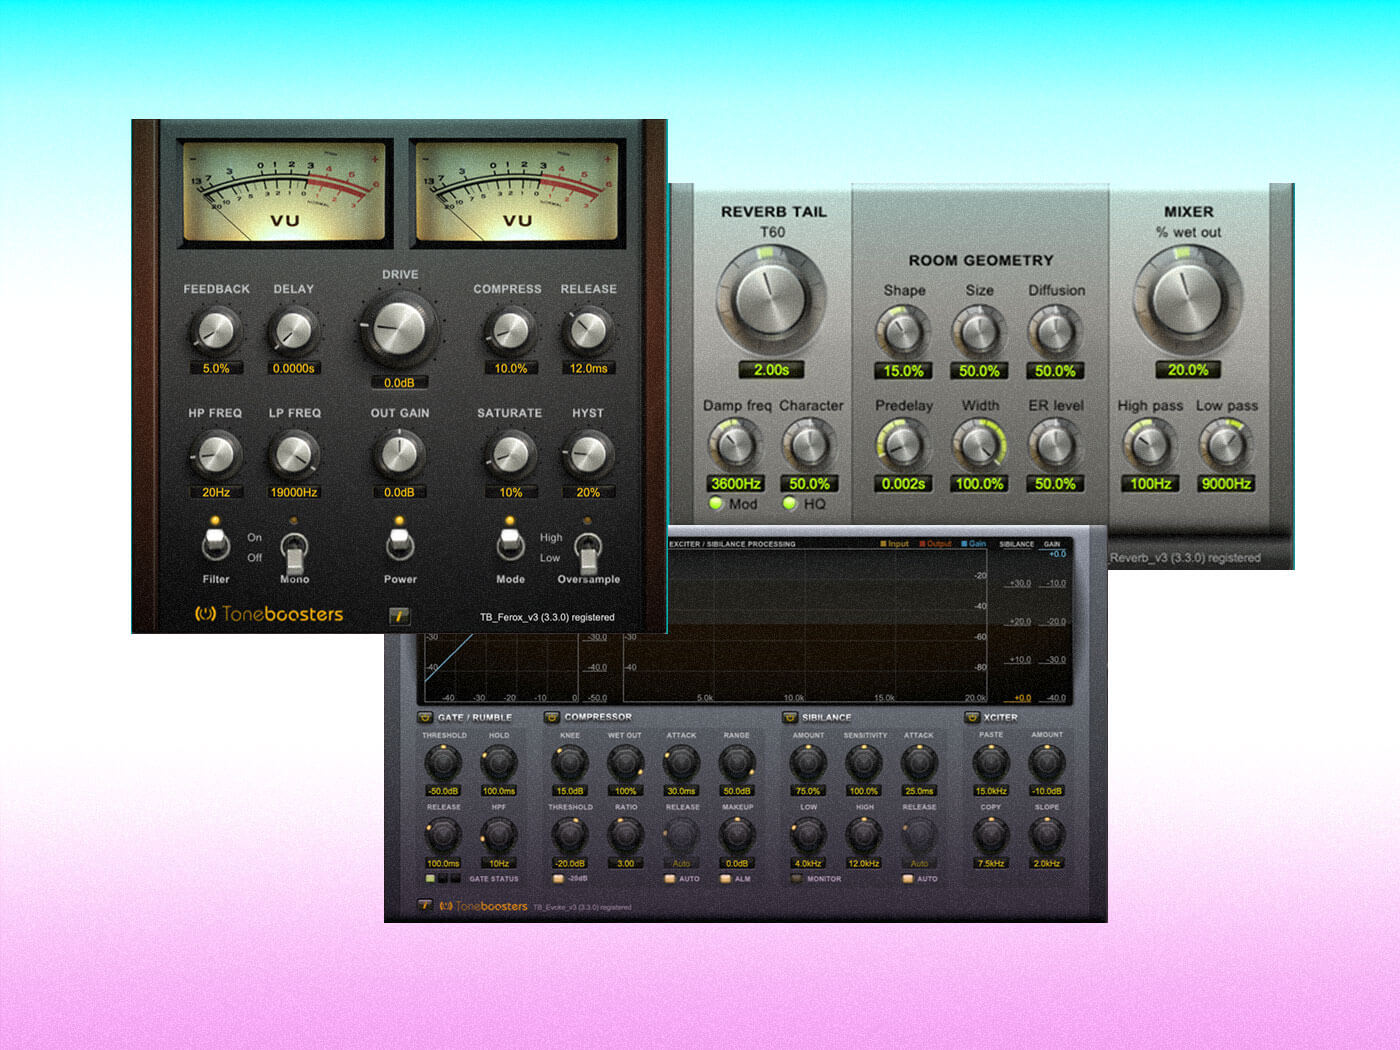This screenshot has width=1400, height=1050.
Task: Click the Predelay knob in Reverb
Action: (x=903, y=445)
